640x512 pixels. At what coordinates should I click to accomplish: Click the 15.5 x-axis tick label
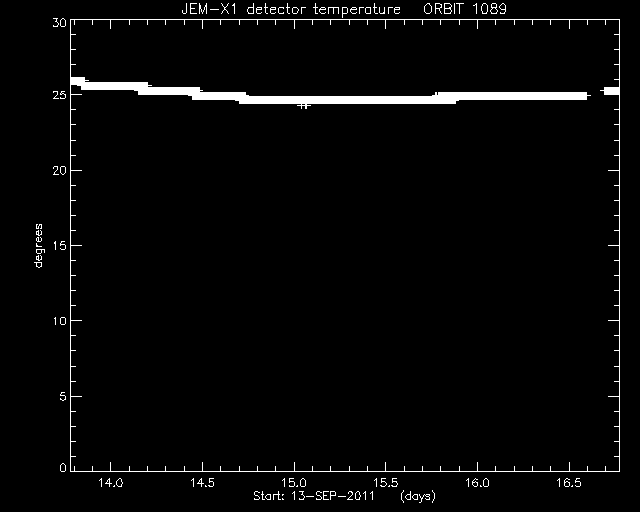click(x=386, y=483)
